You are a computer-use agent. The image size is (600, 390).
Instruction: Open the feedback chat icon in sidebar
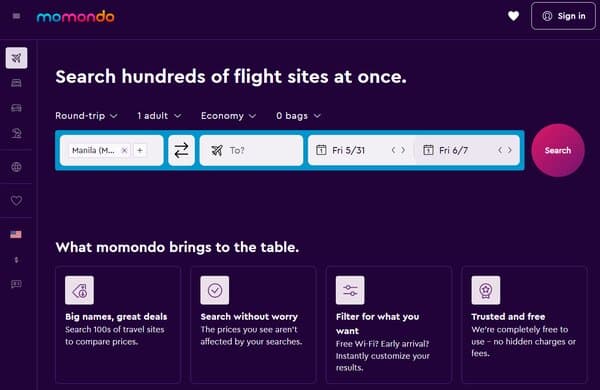16,284
